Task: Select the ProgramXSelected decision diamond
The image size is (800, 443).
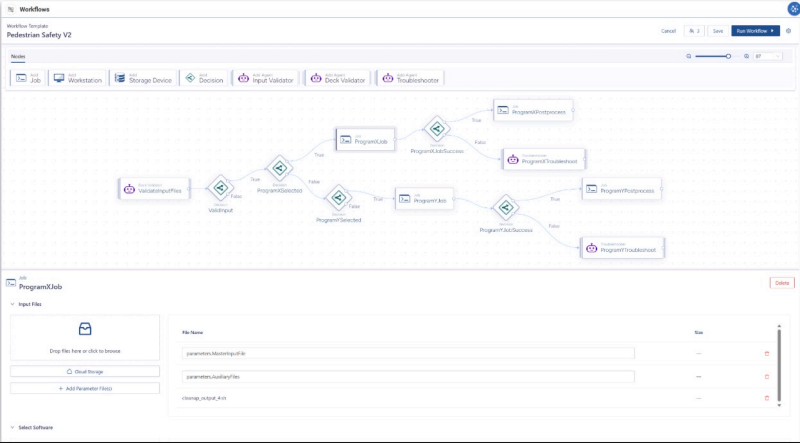Action: tap(279, 168)
